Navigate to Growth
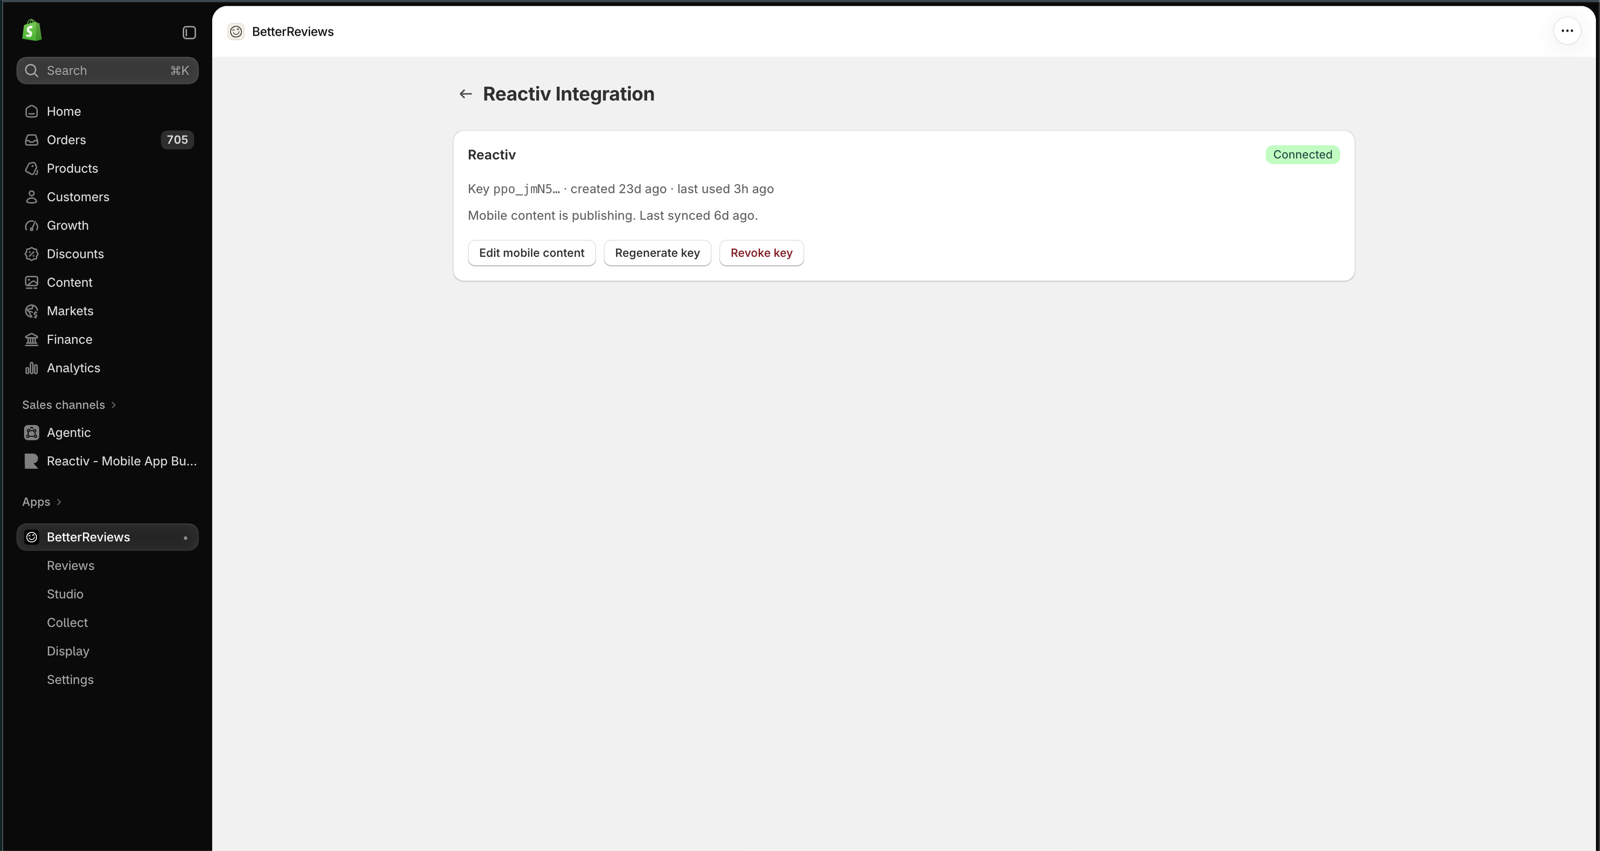Viewport: 1600px width, 851px height. 107,226
